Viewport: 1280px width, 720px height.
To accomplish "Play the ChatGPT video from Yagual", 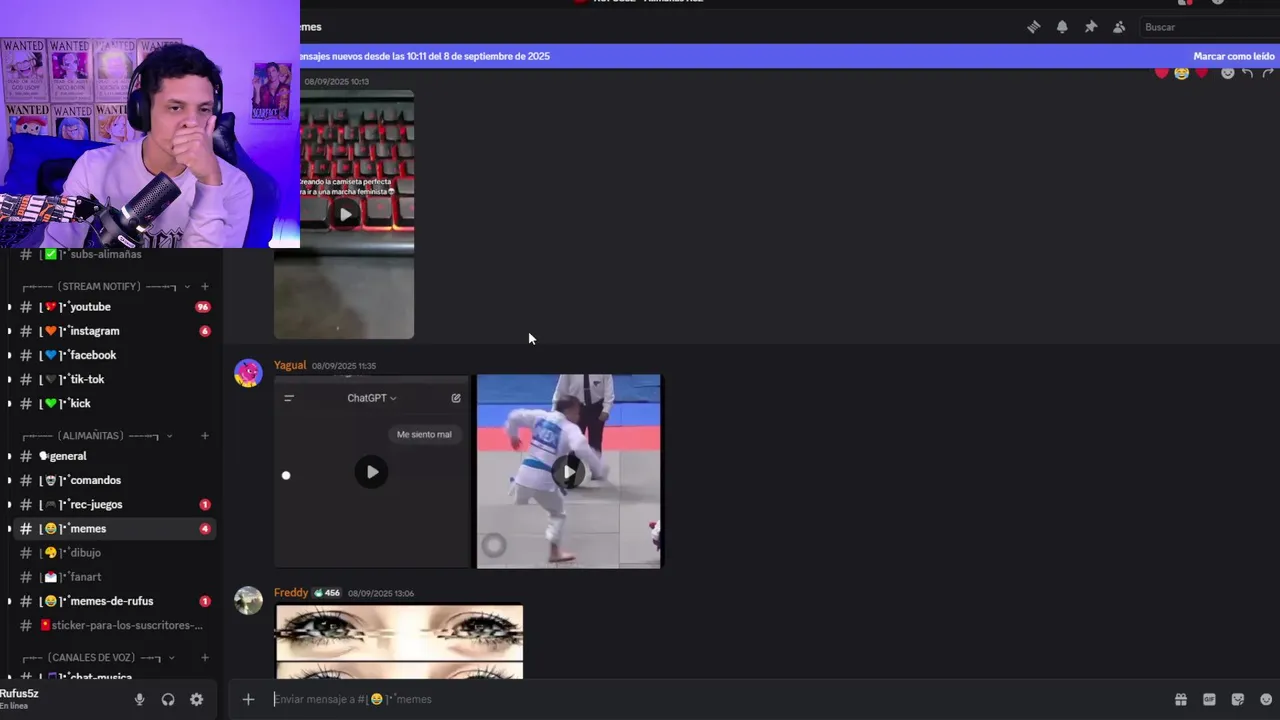I will [x=372, y=472].
